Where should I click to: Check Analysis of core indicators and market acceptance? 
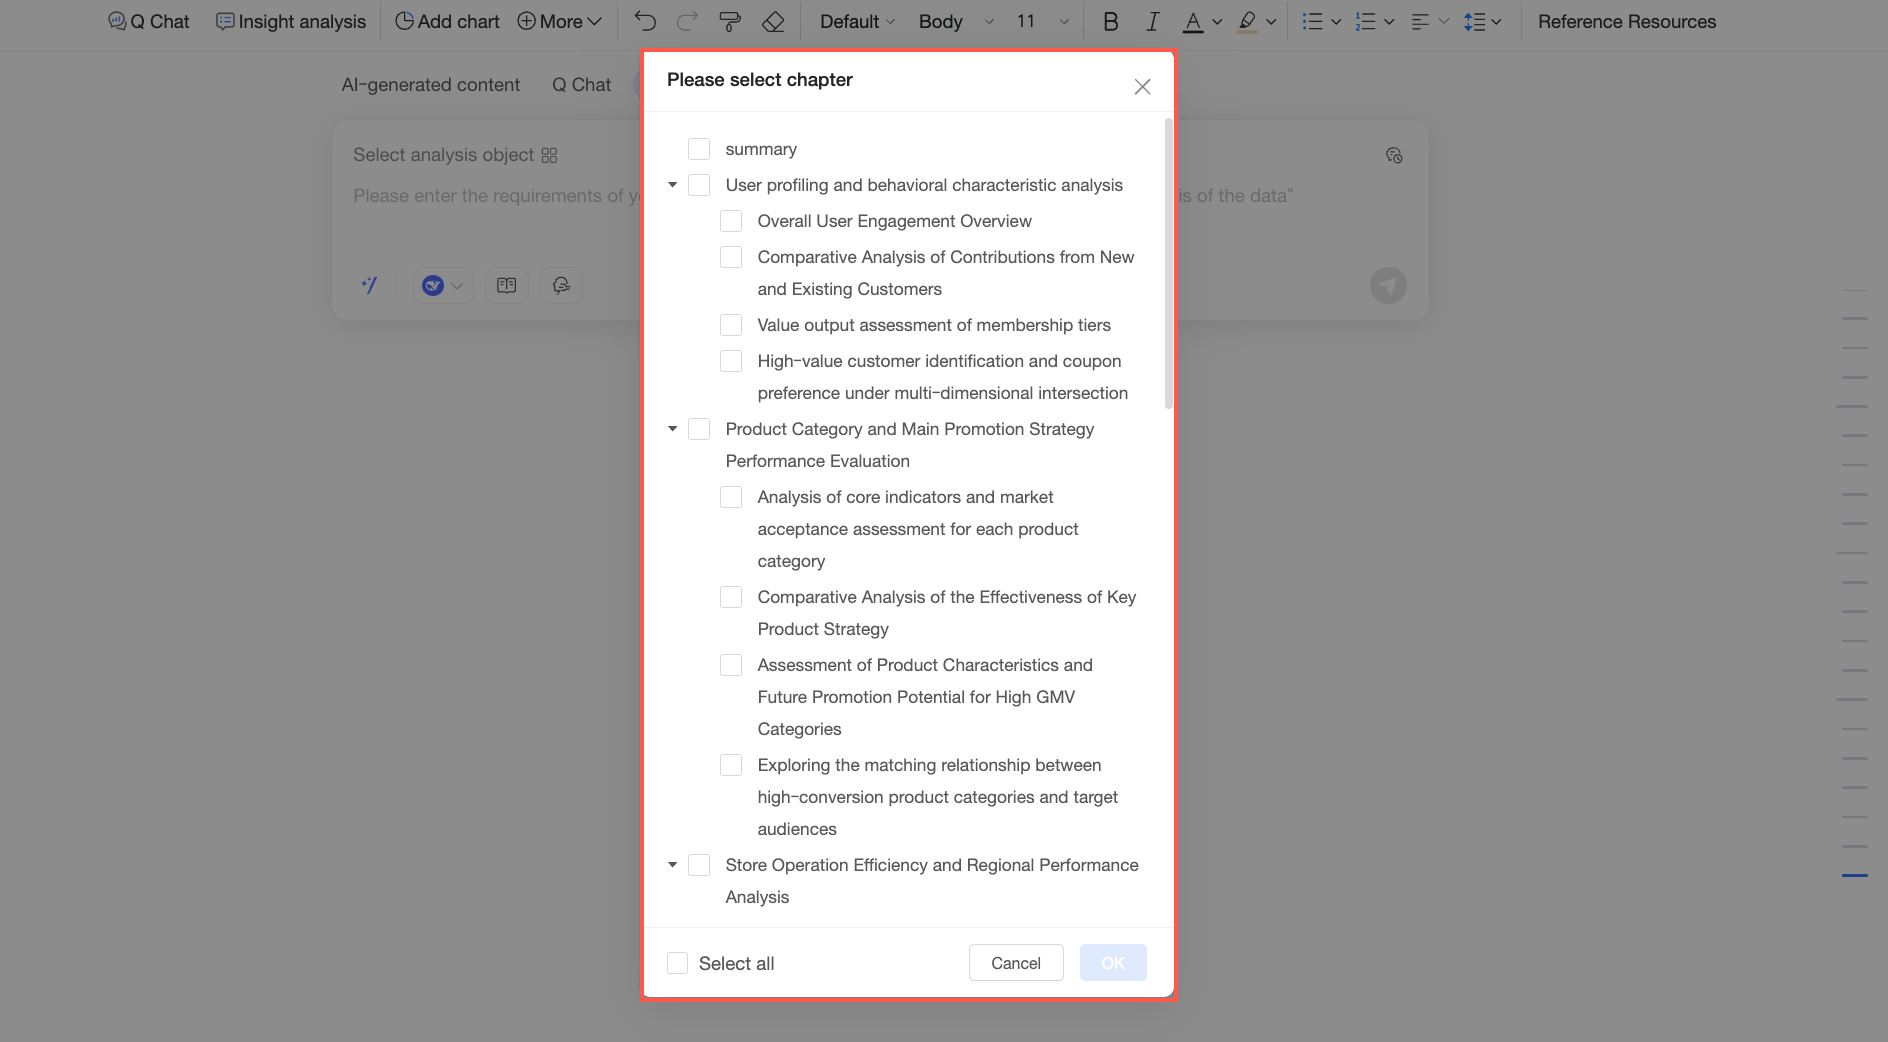[731, 497]
